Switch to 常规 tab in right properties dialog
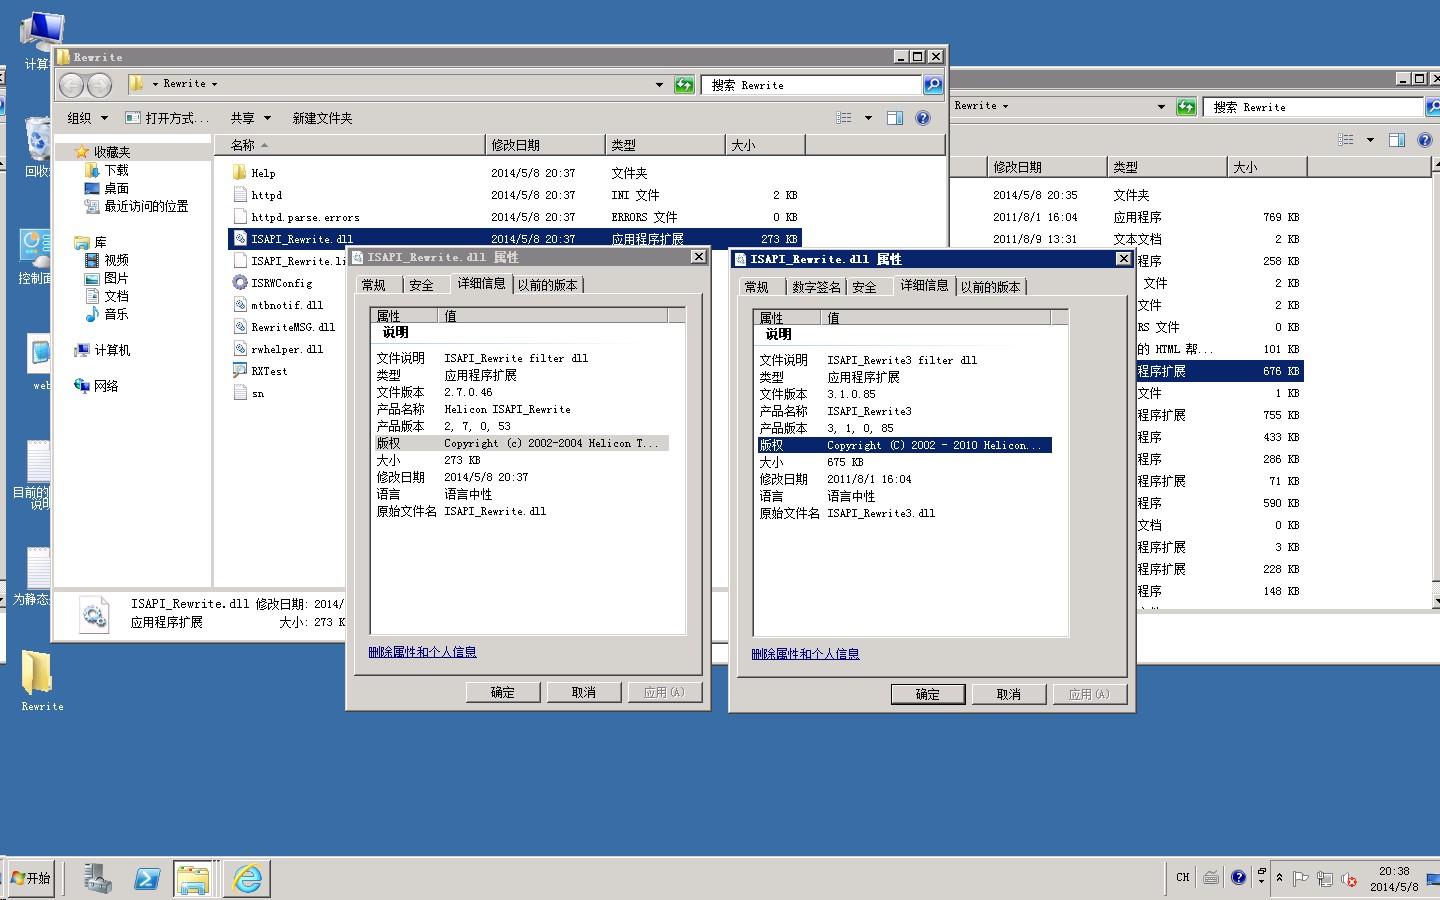 pos(757,287)
